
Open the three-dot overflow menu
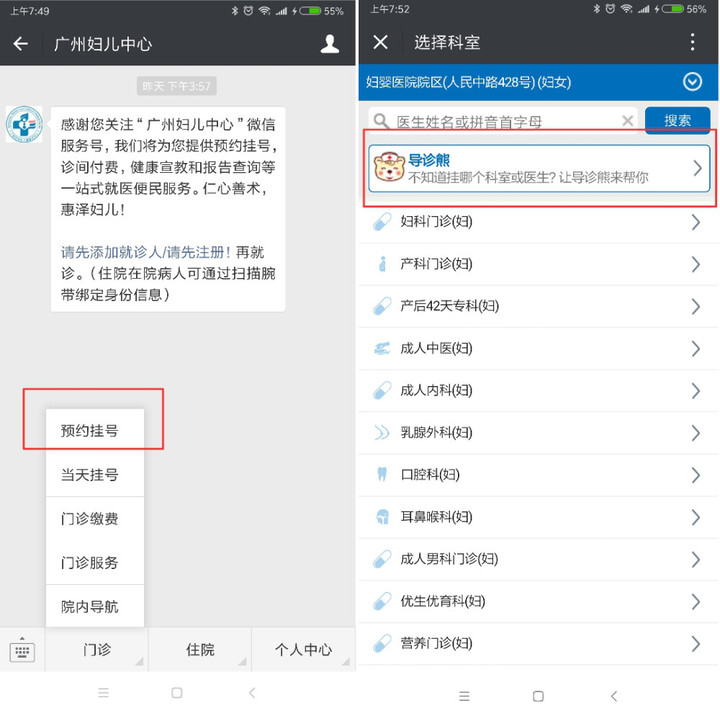point(692,42)
